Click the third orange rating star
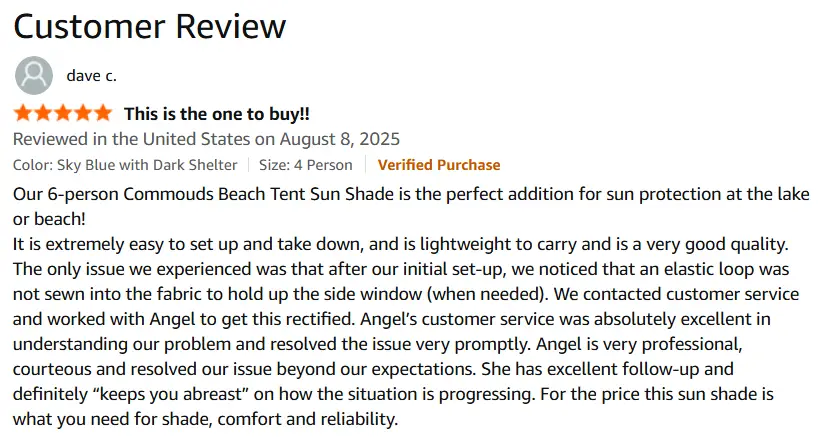The height and width of the screenshot is (437, 823). coord(63,113)
